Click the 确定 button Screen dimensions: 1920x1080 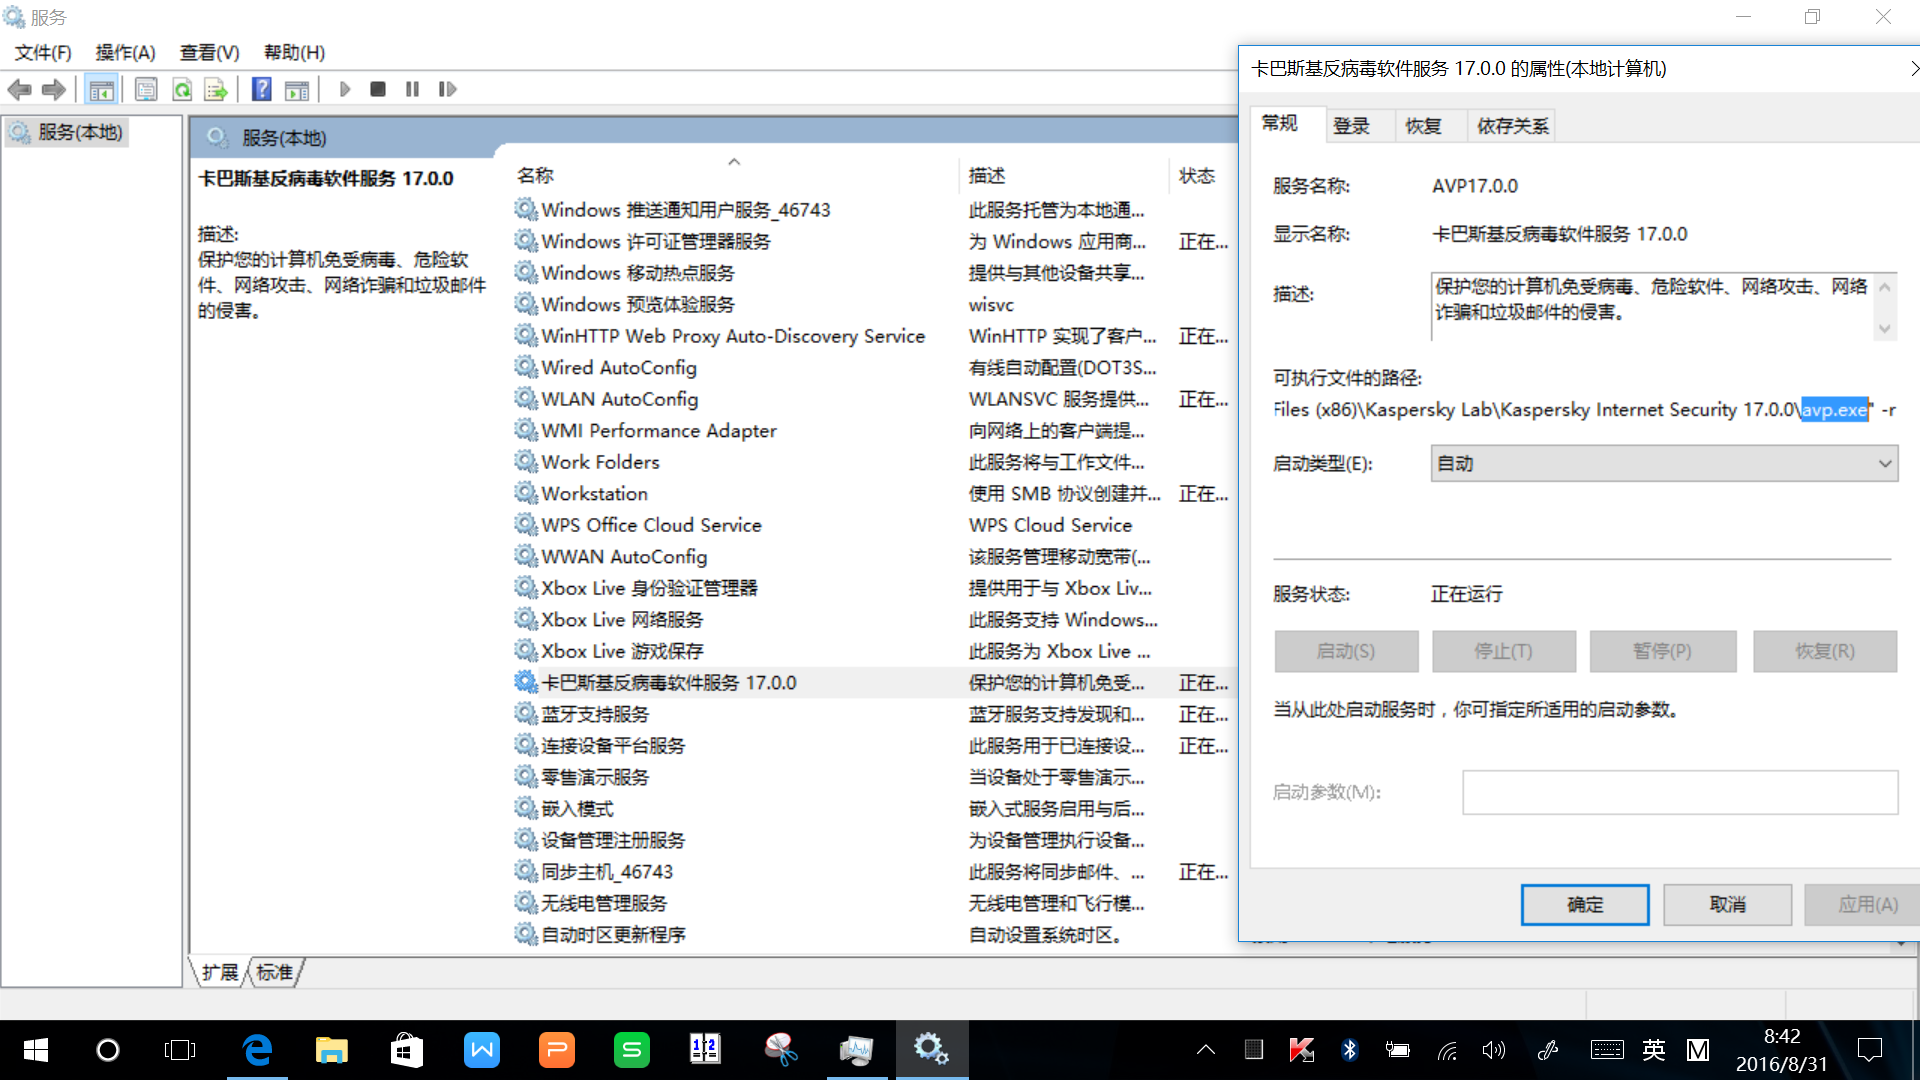pyautogui.click(x=1585, y=905)
